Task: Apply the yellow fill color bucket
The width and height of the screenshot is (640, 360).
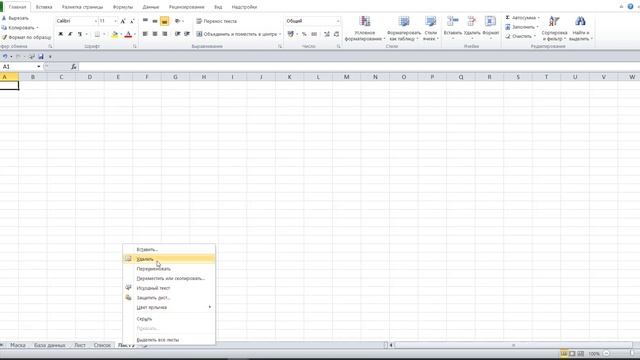Action: pyautogui.click(x=115, y=35)
